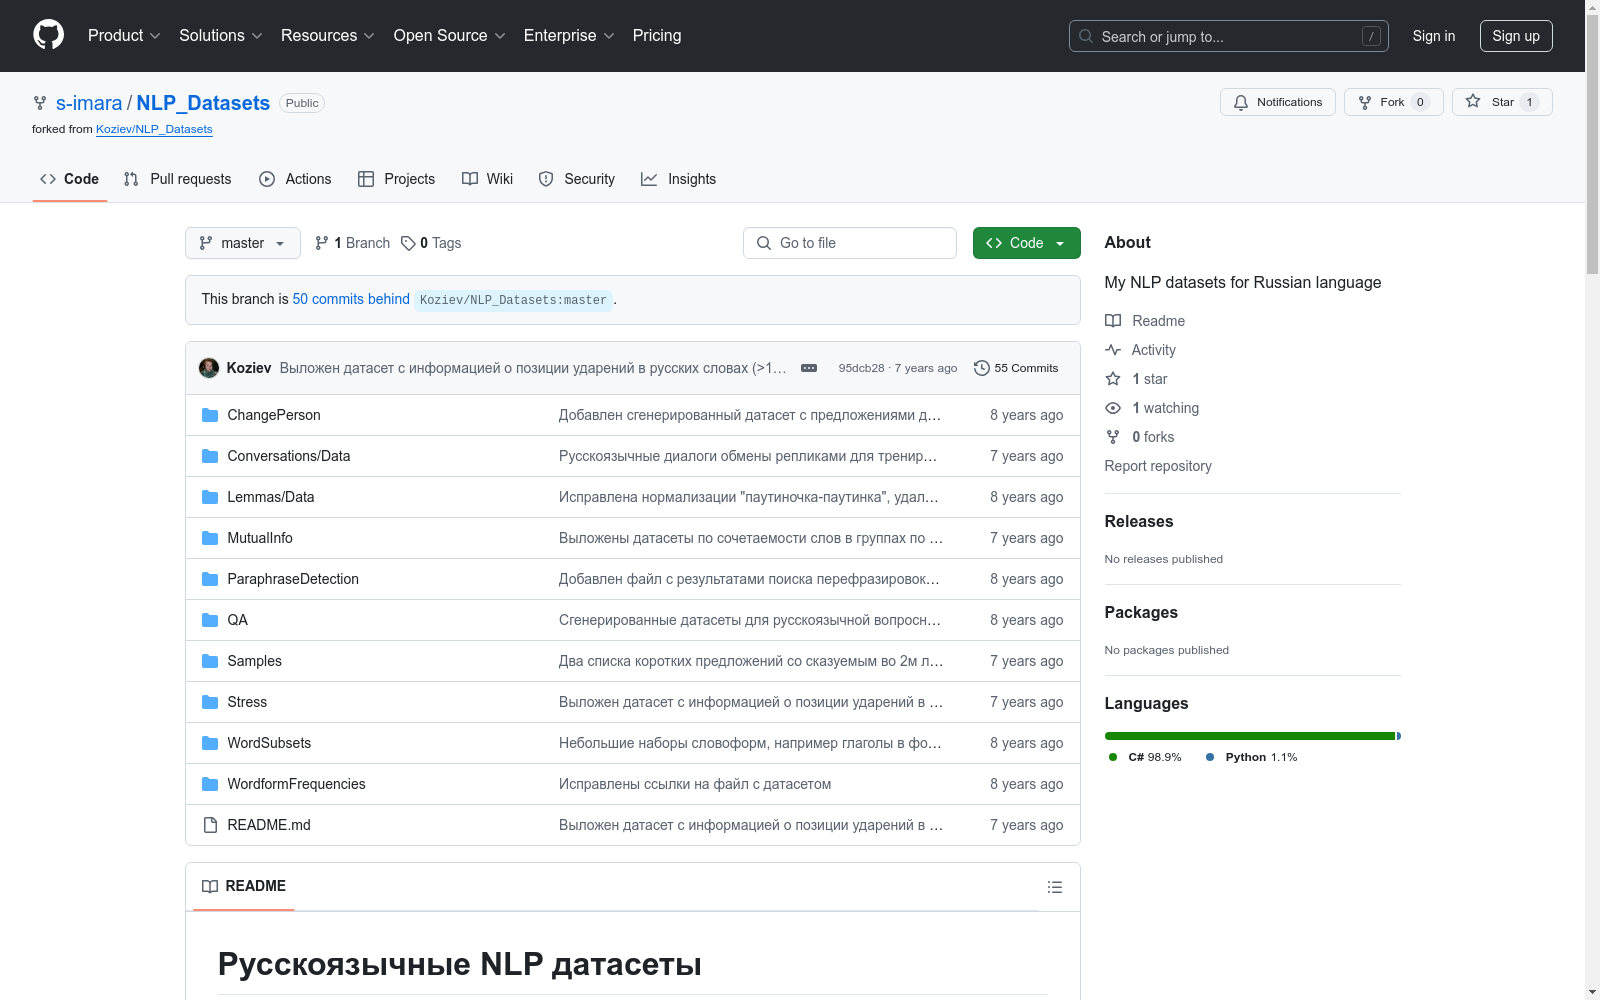Expand the Open Source menu
The image size is (1600, 1000).
[450, 36]
